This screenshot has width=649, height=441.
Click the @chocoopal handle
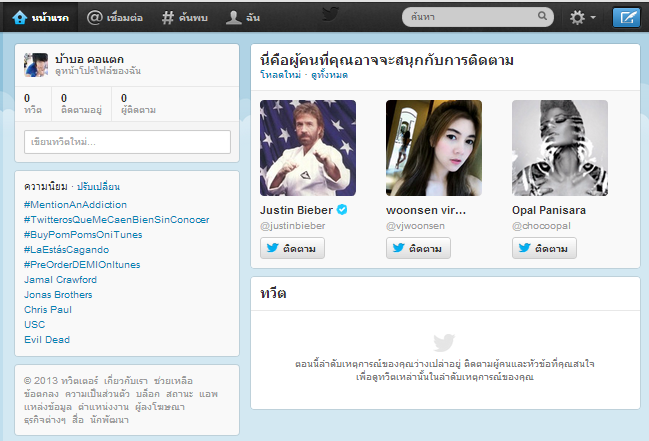pos(541,226)
